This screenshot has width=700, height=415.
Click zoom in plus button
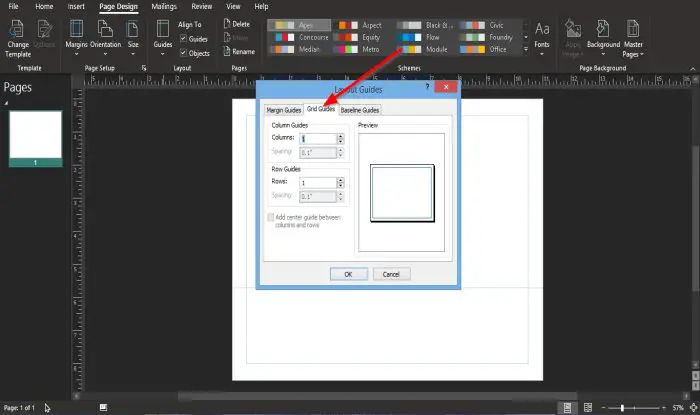tap(664, 408)
